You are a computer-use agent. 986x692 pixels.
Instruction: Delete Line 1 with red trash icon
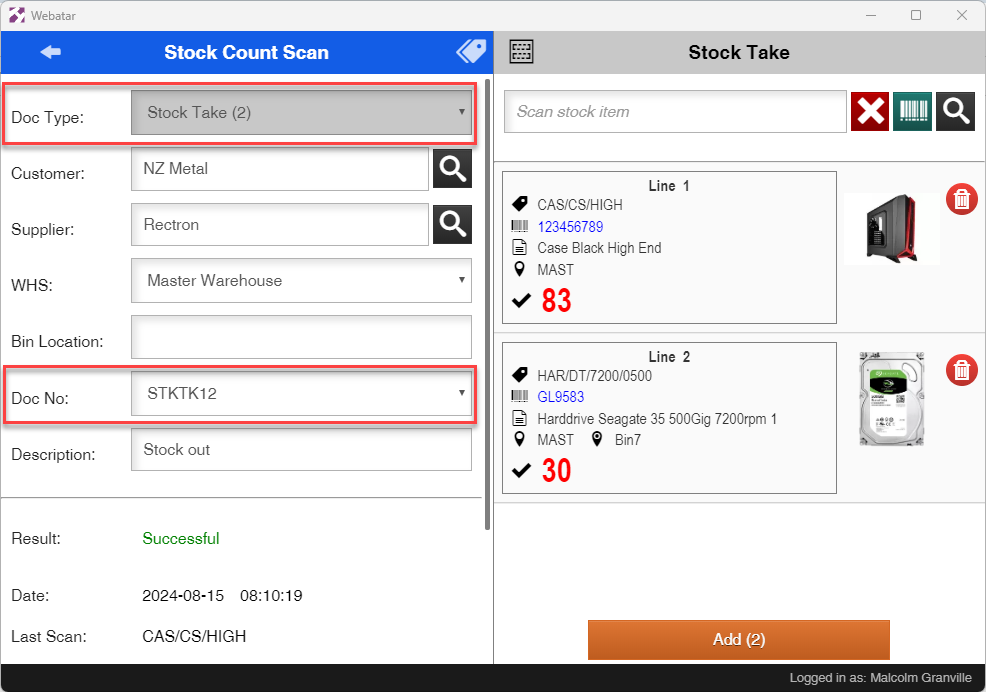pyautogui.click(x=961, y=199)
